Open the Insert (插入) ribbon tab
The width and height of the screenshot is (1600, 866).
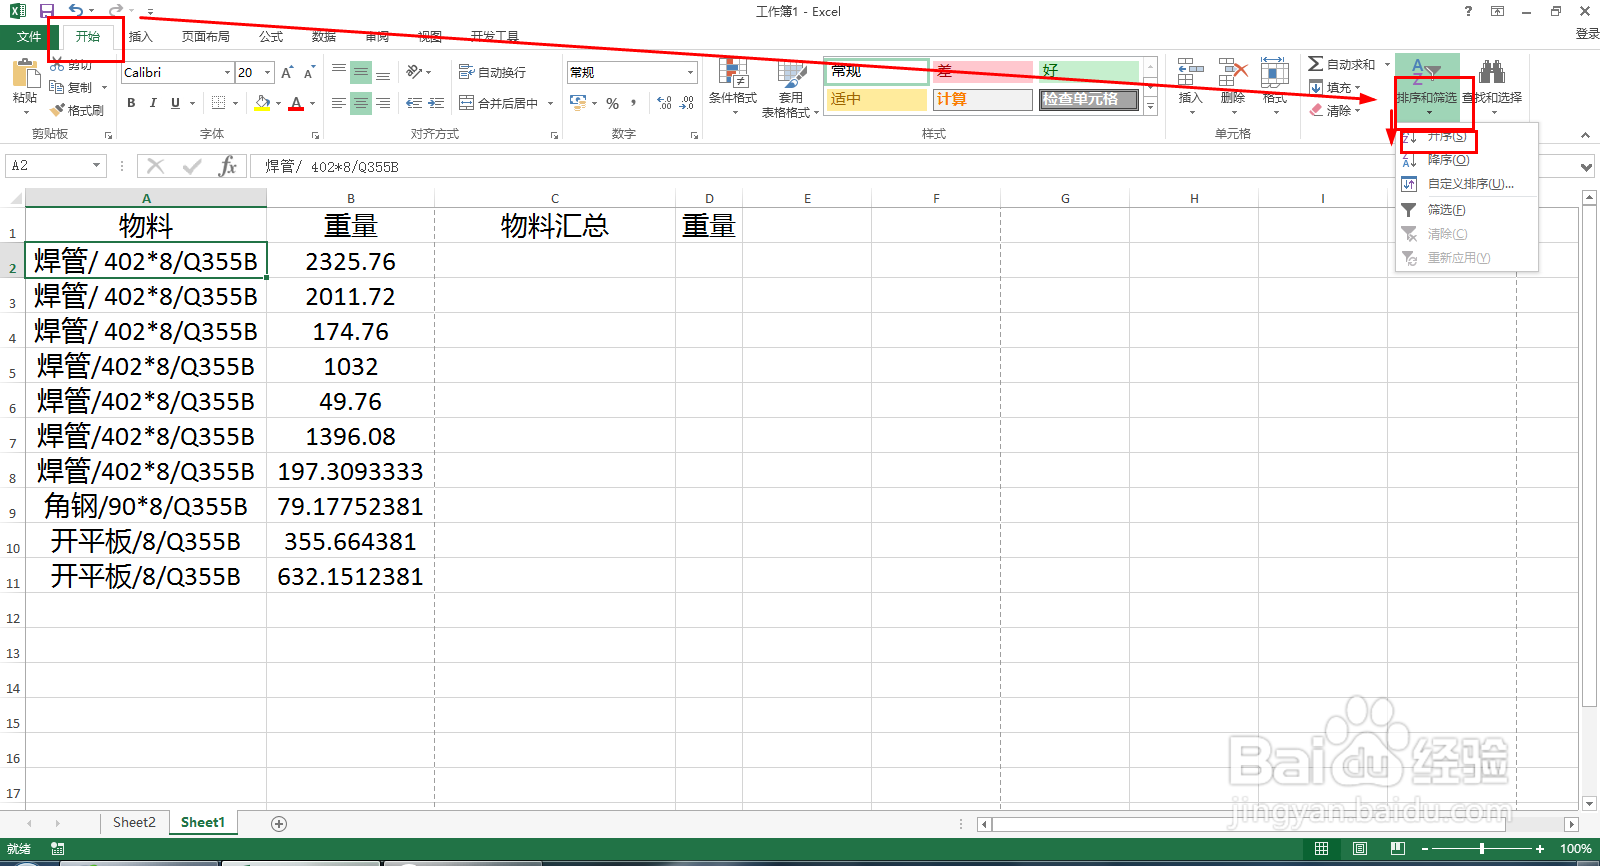(x=141, y=37)
